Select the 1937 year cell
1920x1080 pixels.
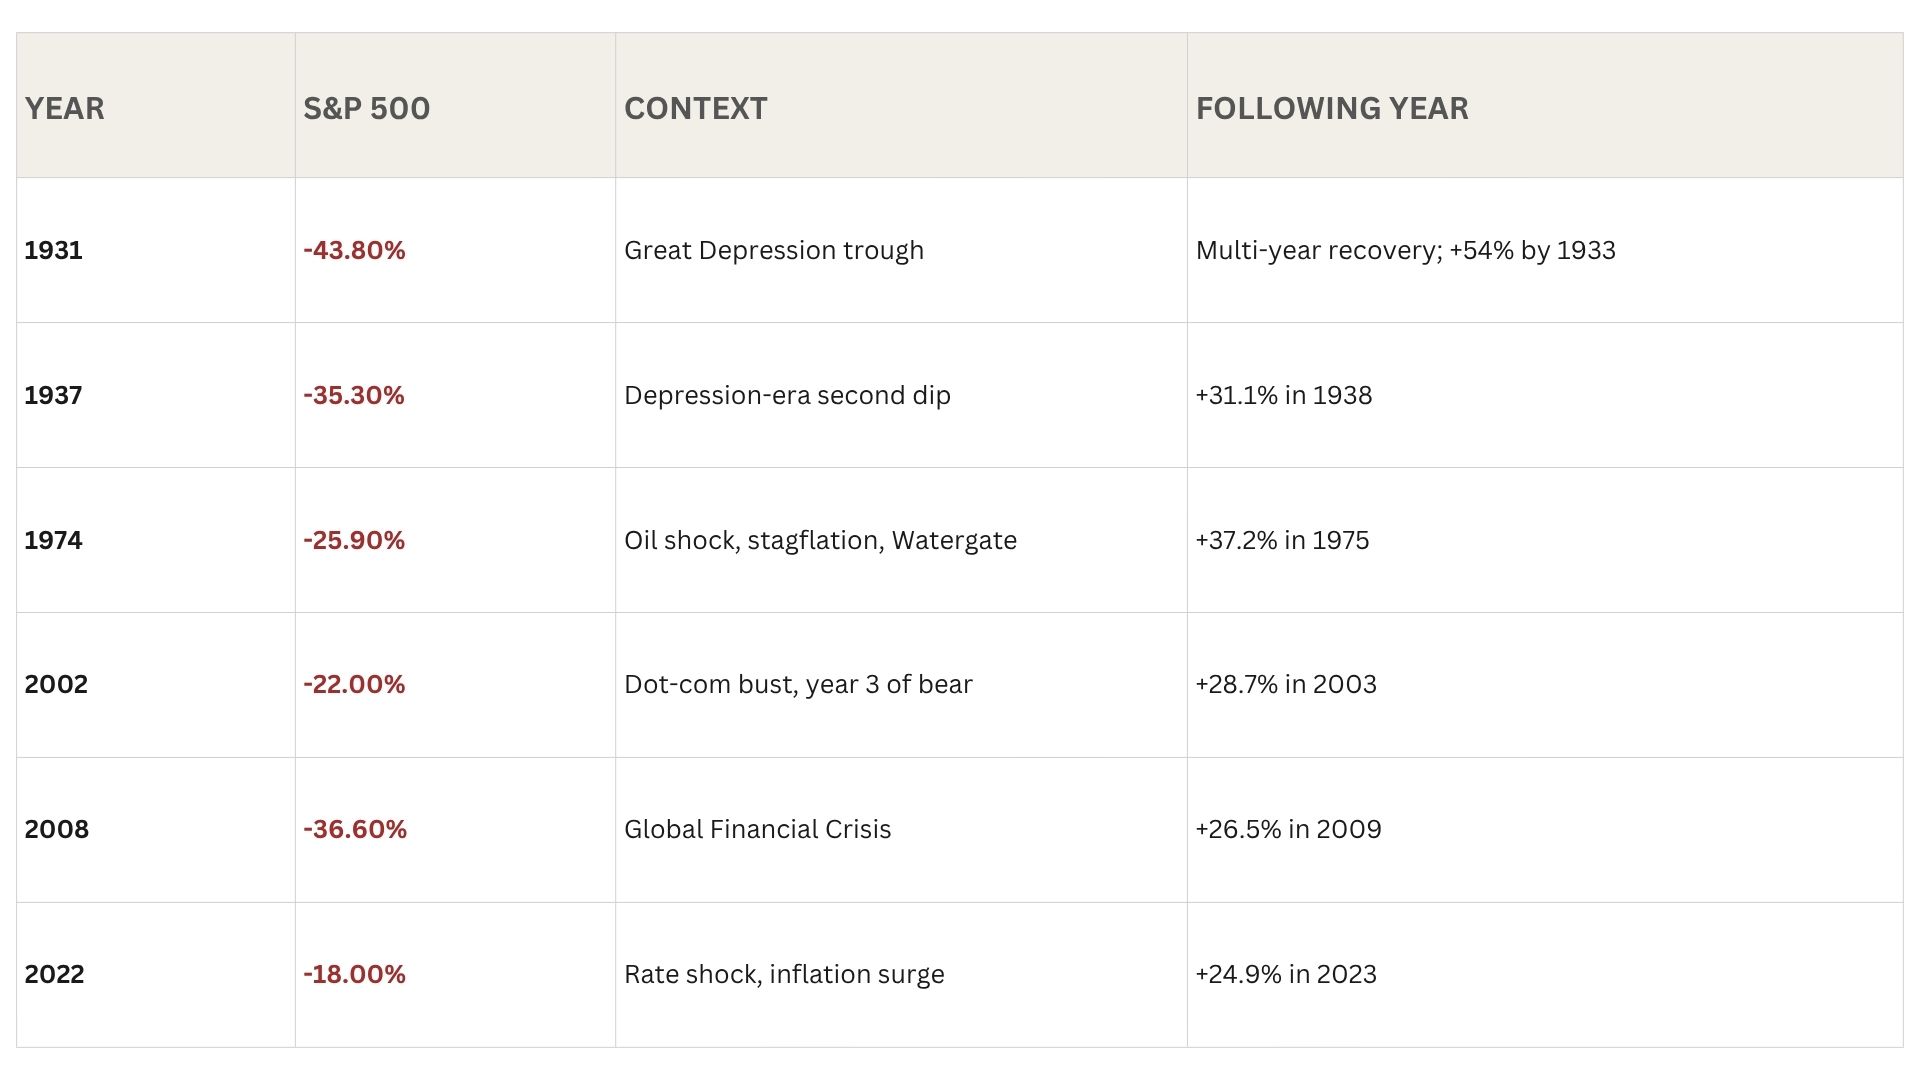coord(54,395)
